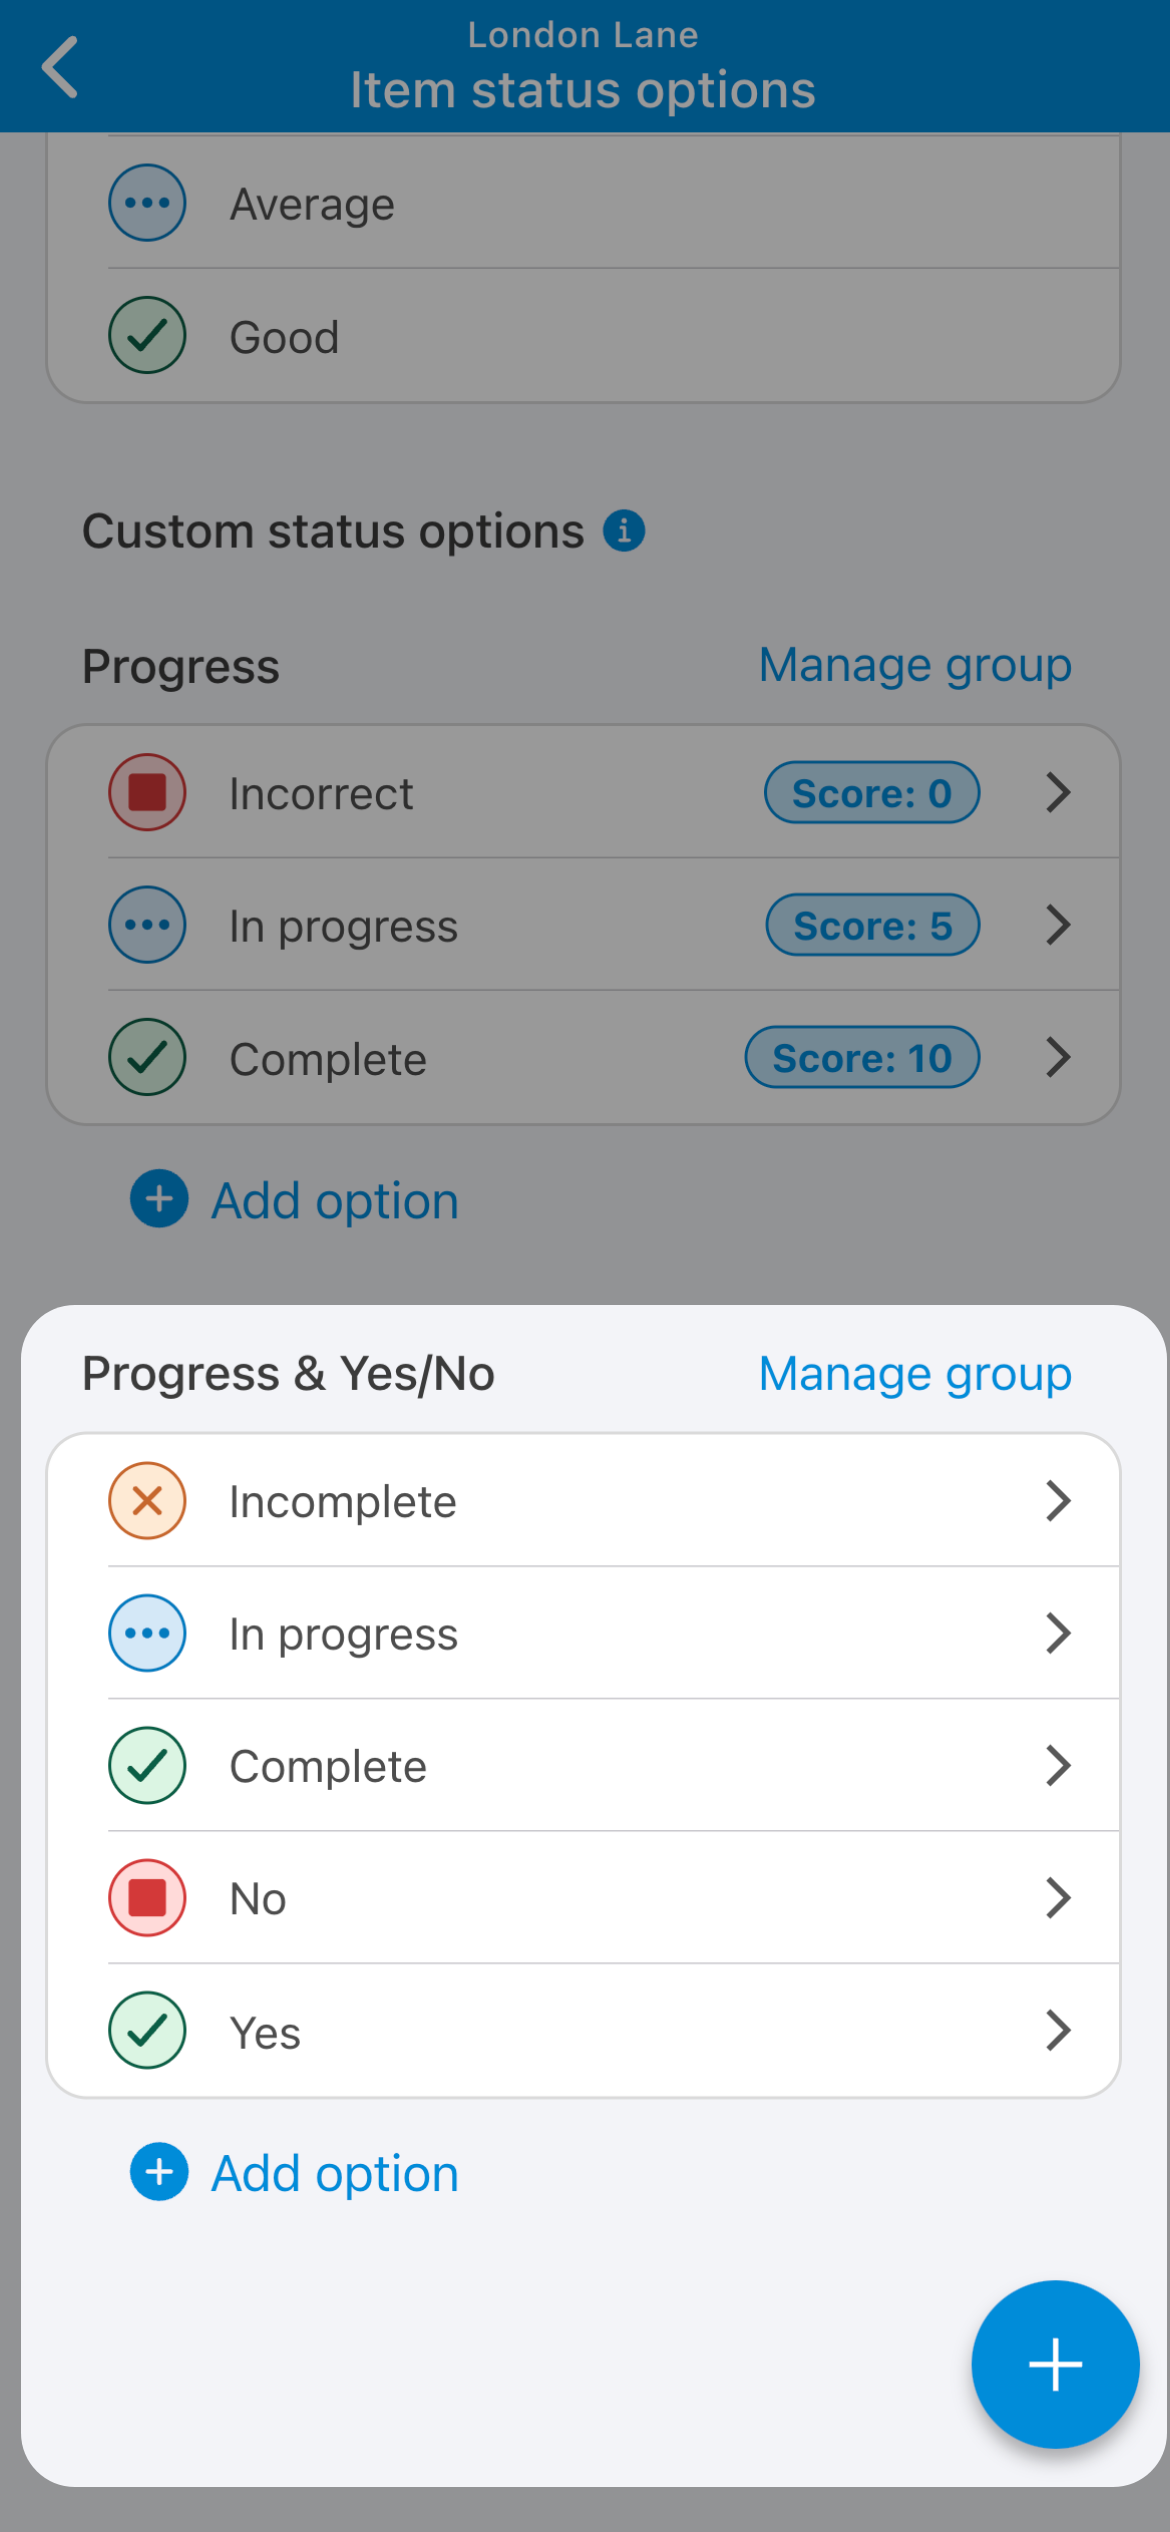Expand the Incomplete option chevron
This screenshot has height=2532, width=1170.
pyautogui.click(x=1058, y=1500)
